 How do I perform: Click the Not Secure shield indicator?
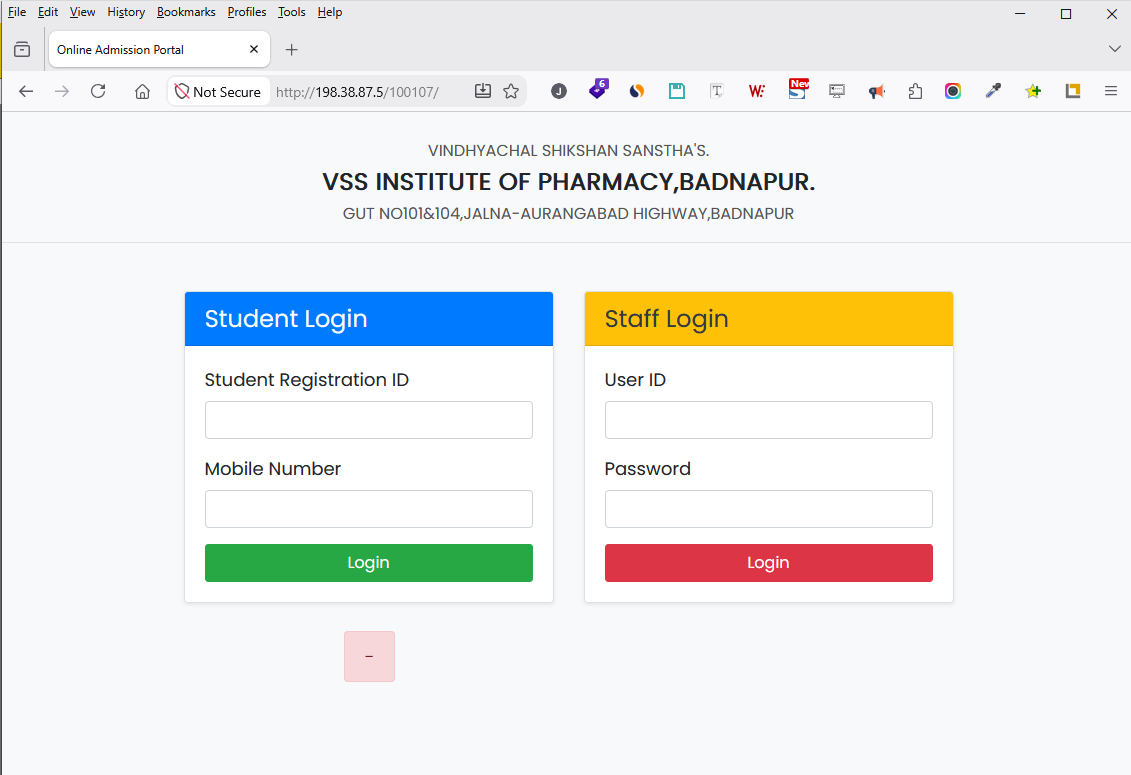tap(219, 92)
